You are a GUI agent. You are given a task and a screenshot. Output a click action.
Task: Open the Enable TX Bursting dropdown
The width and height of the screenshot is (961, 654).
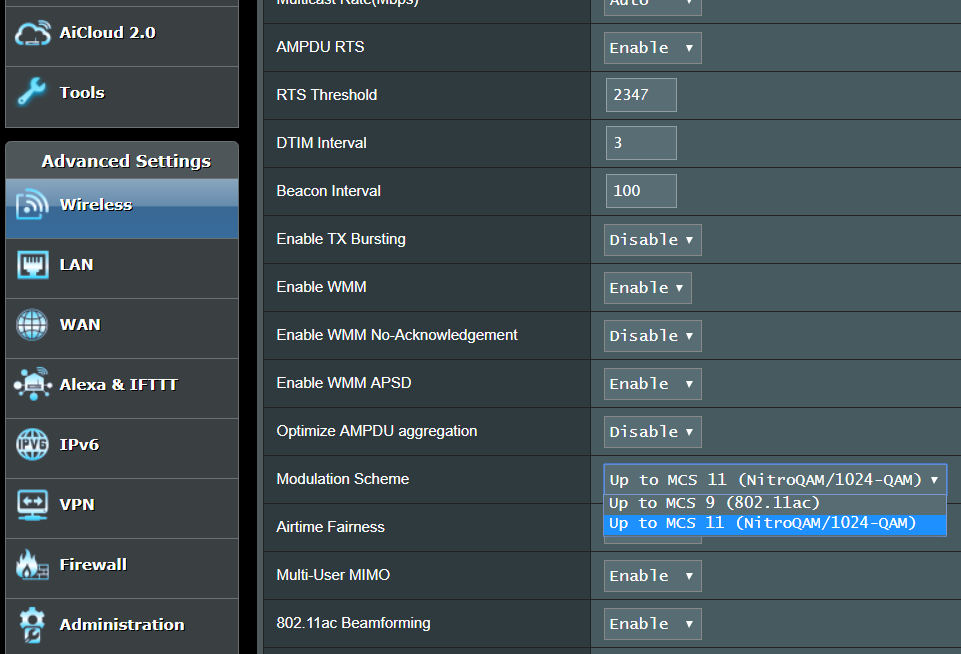652,240
